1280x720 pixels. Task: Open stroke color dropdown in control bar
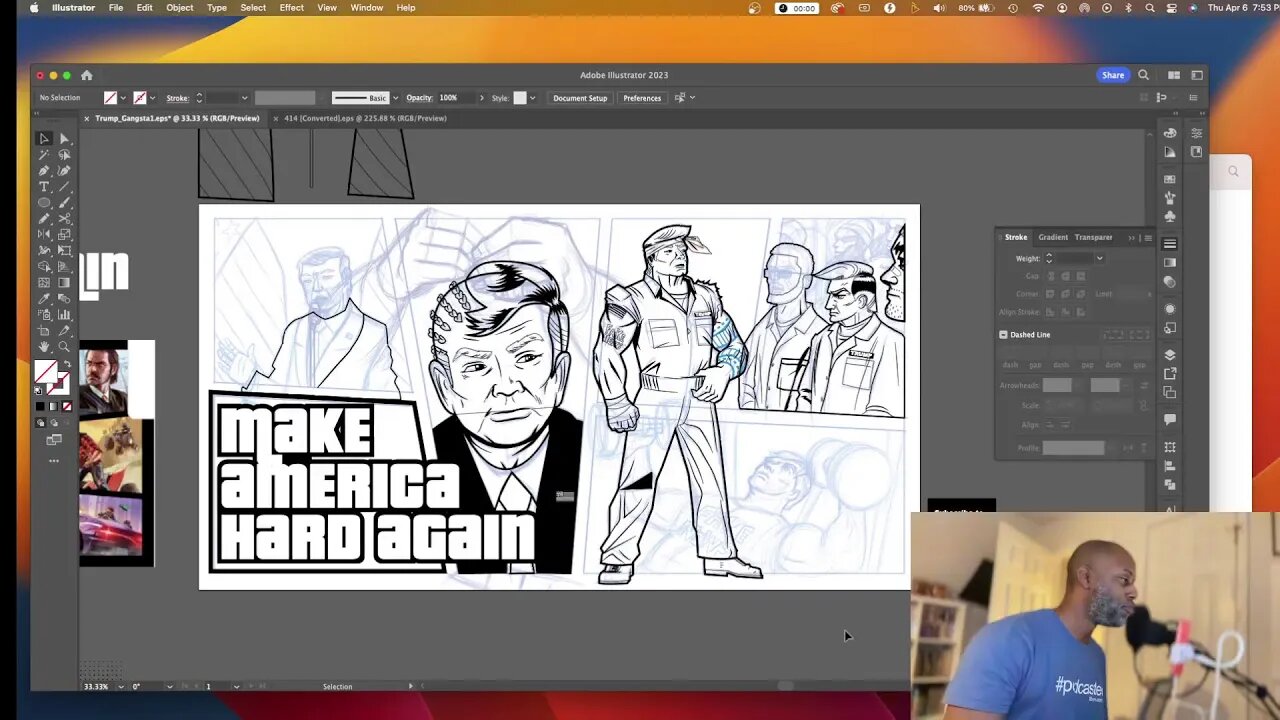152,98
